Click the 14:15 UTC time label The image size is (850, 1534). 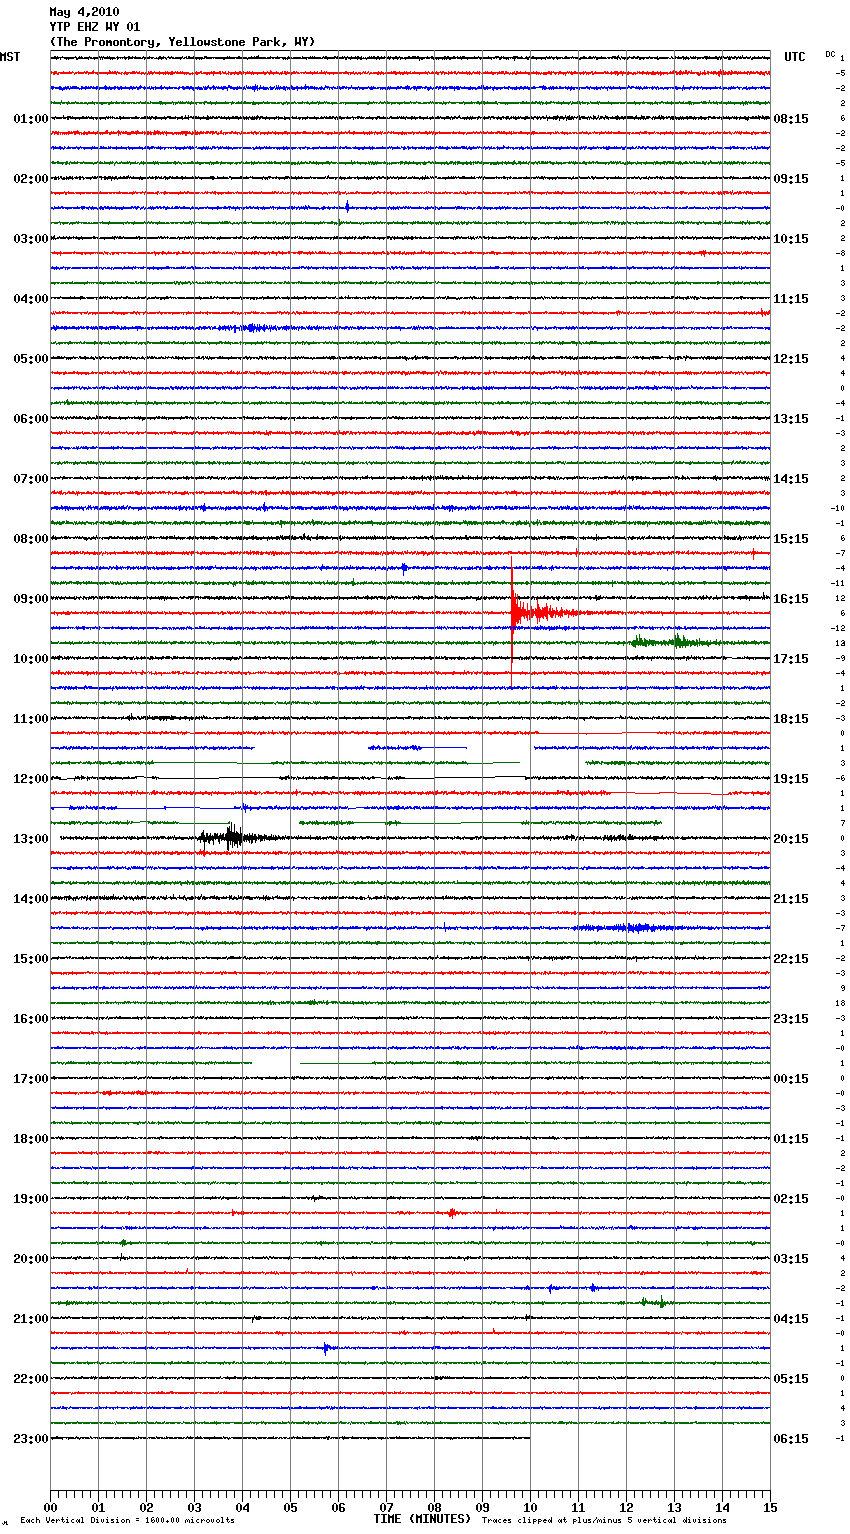(x=791, y=479)
